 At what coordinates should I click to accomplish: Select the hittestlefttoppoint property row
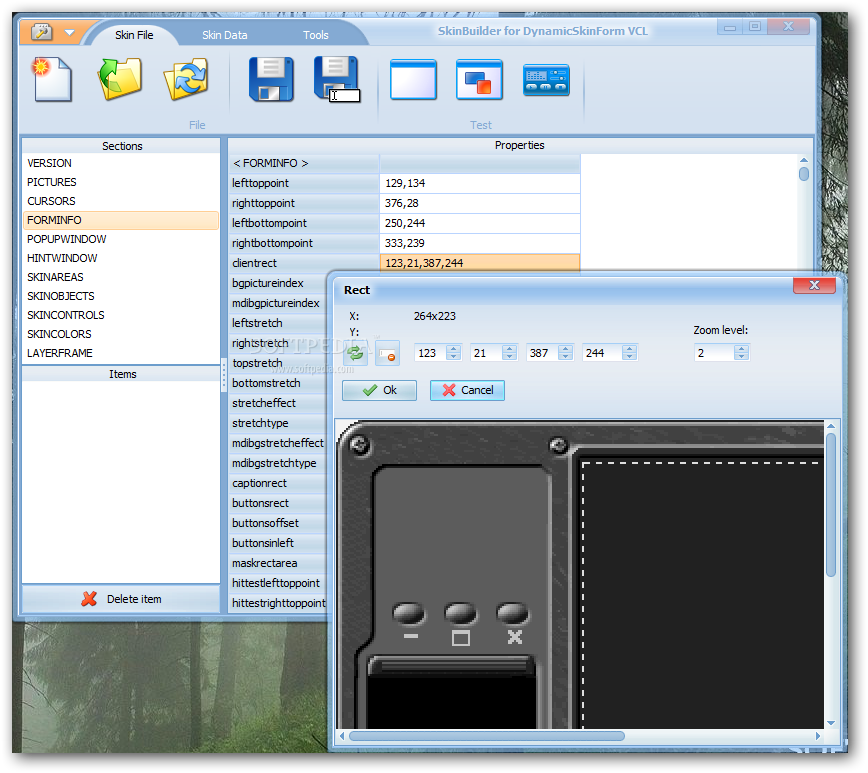[278, 583]
